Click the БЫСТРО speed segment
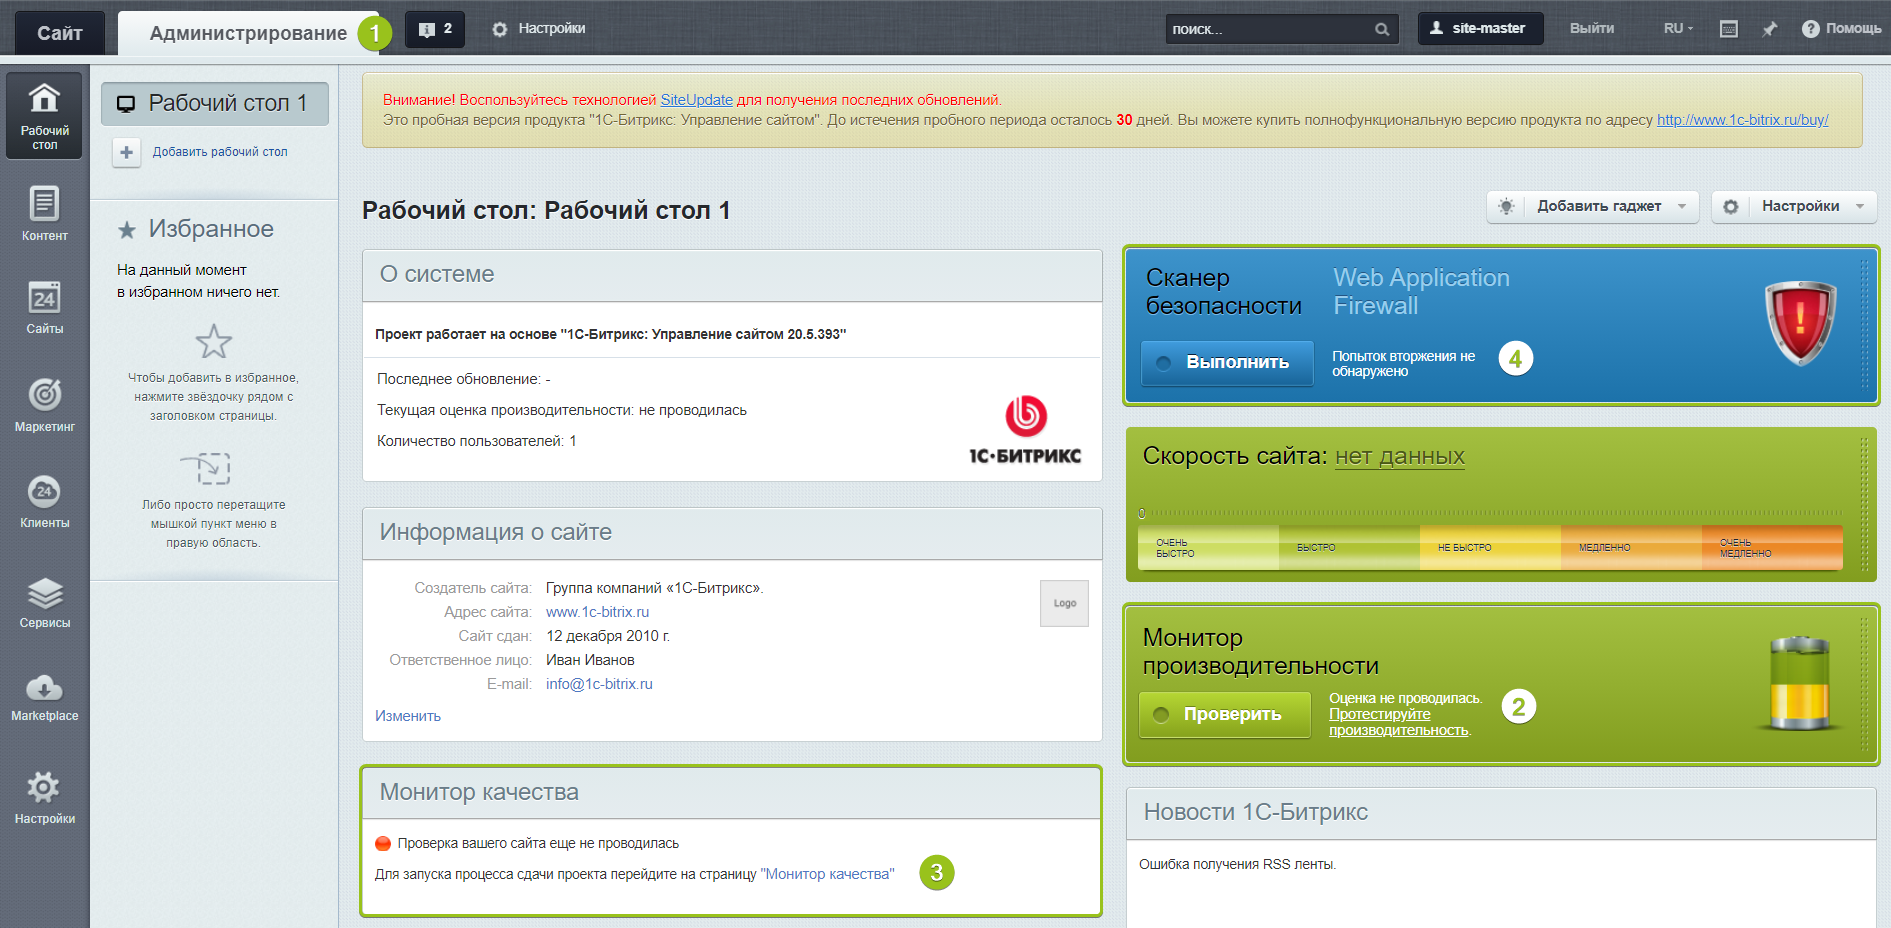Image resolution: width=1891 pixels, height=928 pixels. point(1349,548)
